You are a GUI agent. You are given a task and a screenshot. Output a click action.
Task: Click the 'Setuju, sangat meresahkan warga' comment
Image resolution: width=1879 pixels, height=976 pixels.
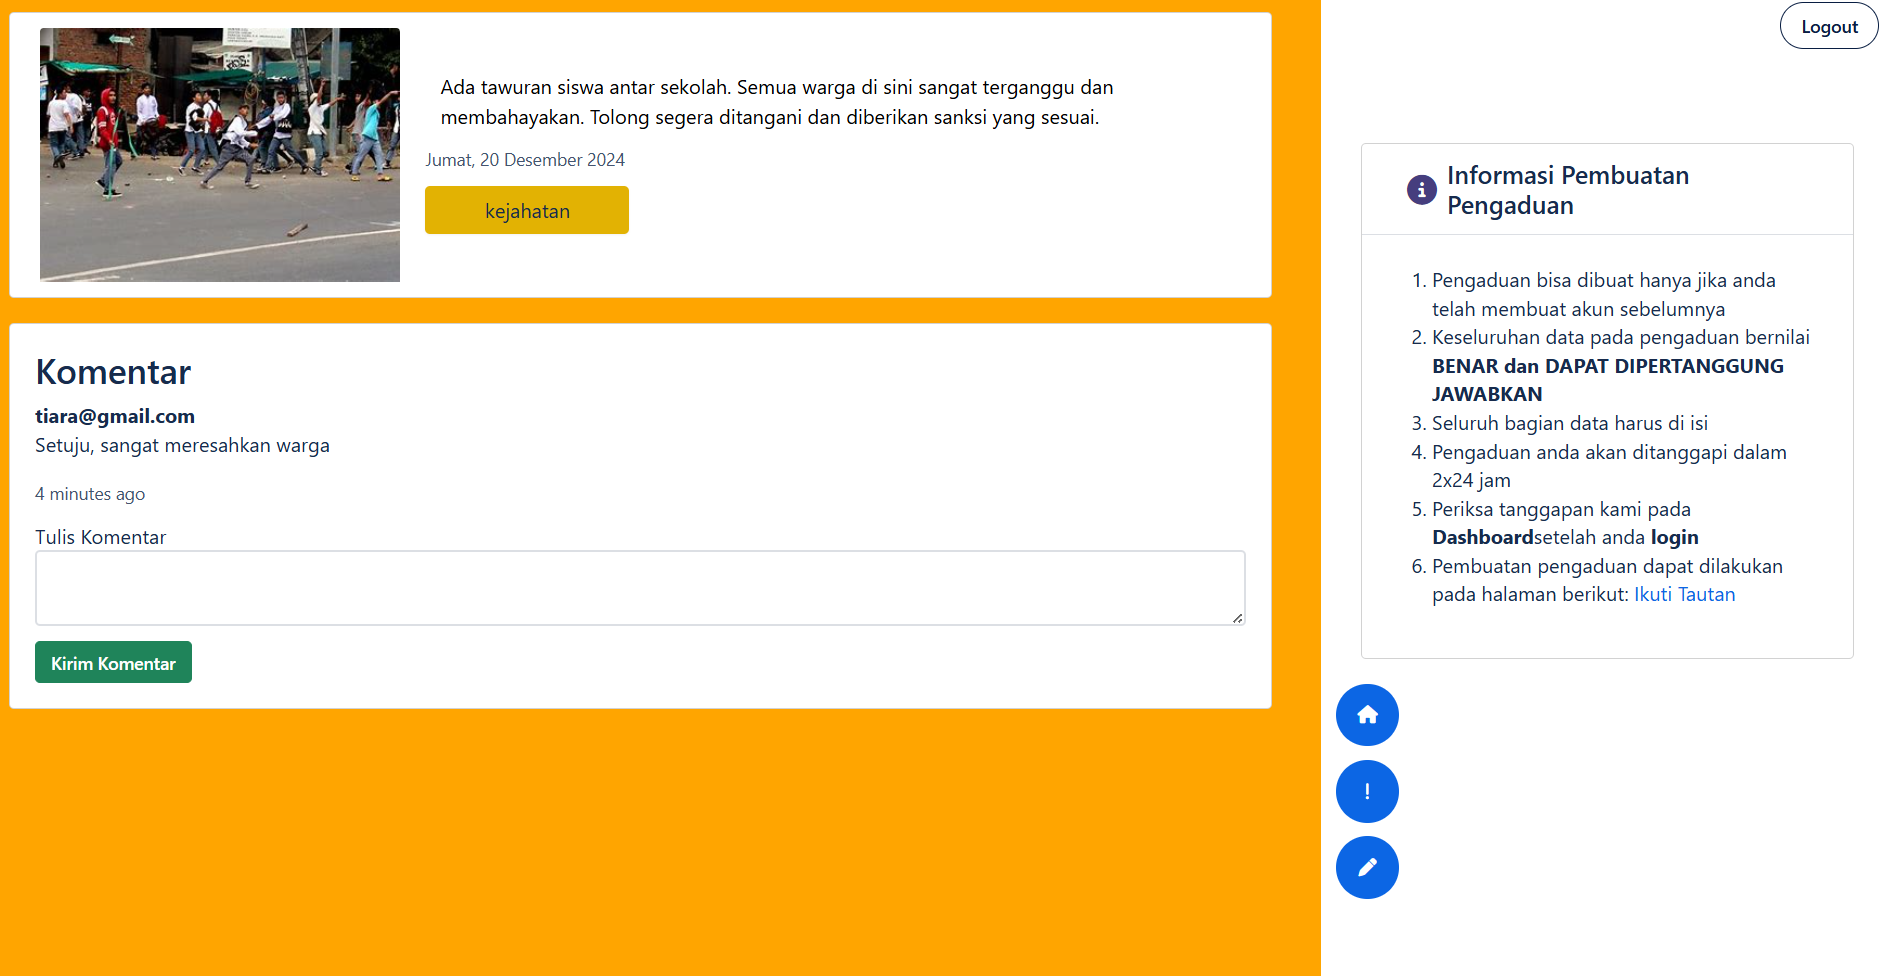pos(182,446)
